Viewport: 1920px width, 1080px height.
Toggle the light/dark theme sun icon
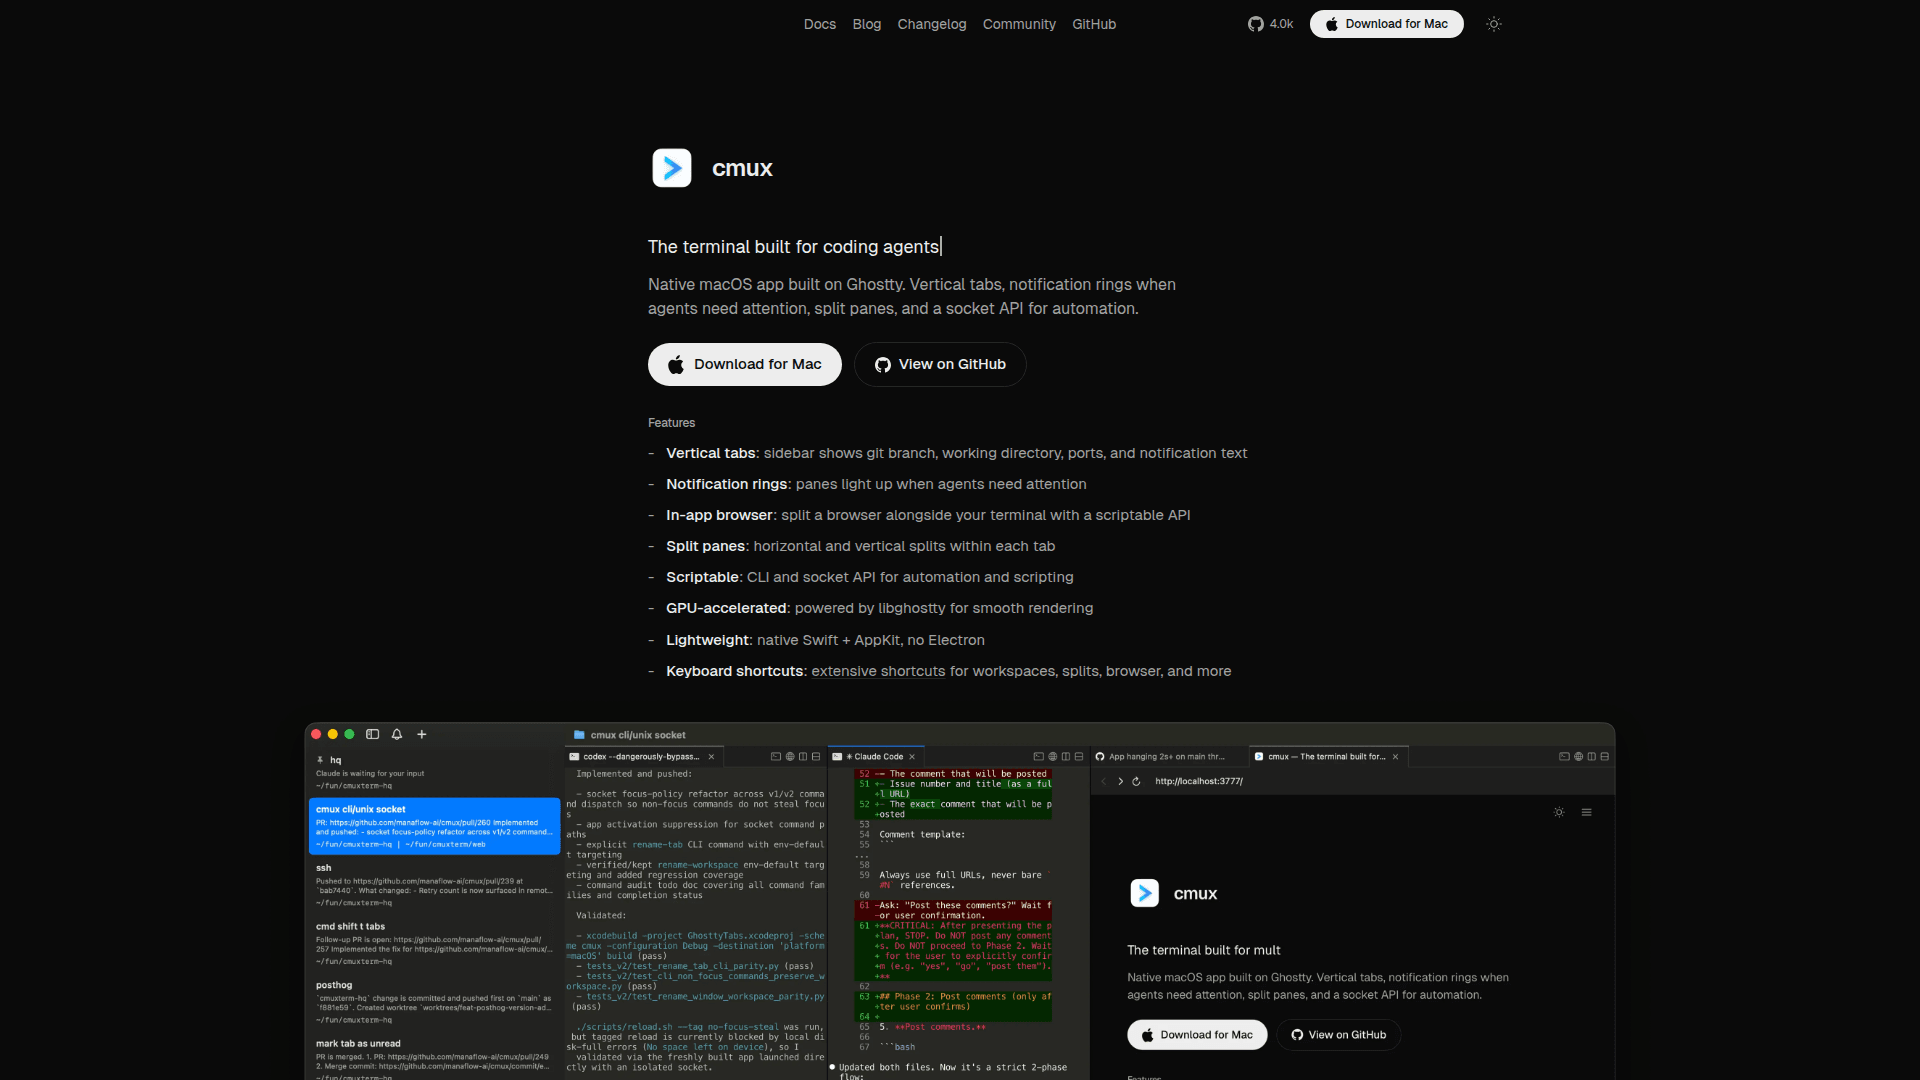(x=1494, y=24)
